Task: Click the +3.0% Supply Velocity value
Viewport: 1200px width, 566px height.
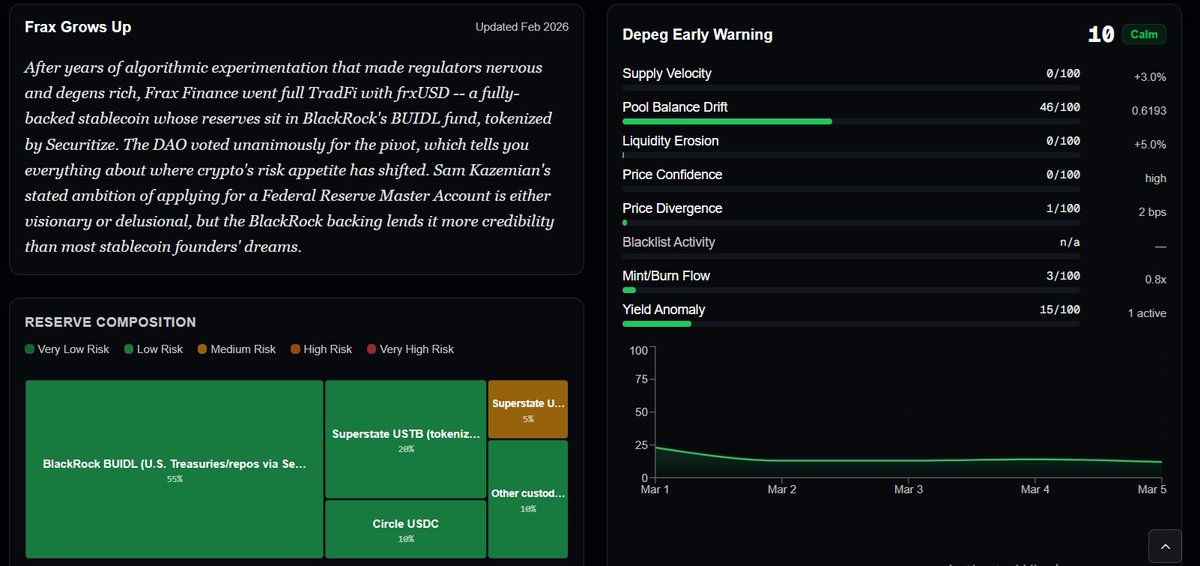Action: point(1150,77)
